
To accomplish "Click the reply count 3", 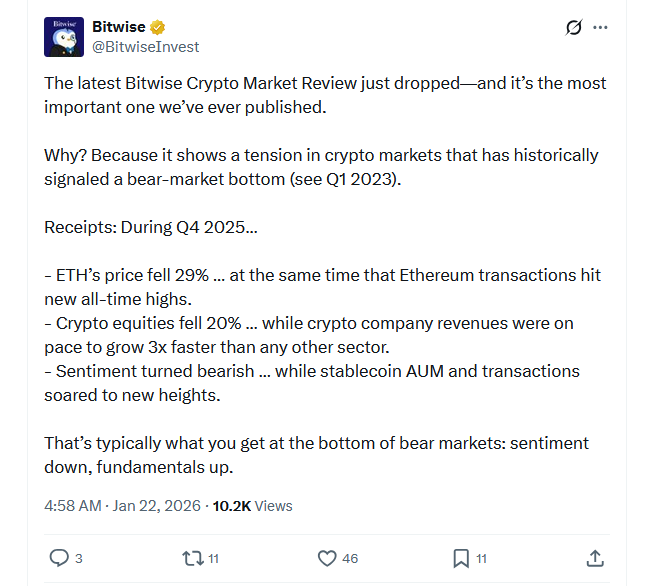I will (79, 558).
